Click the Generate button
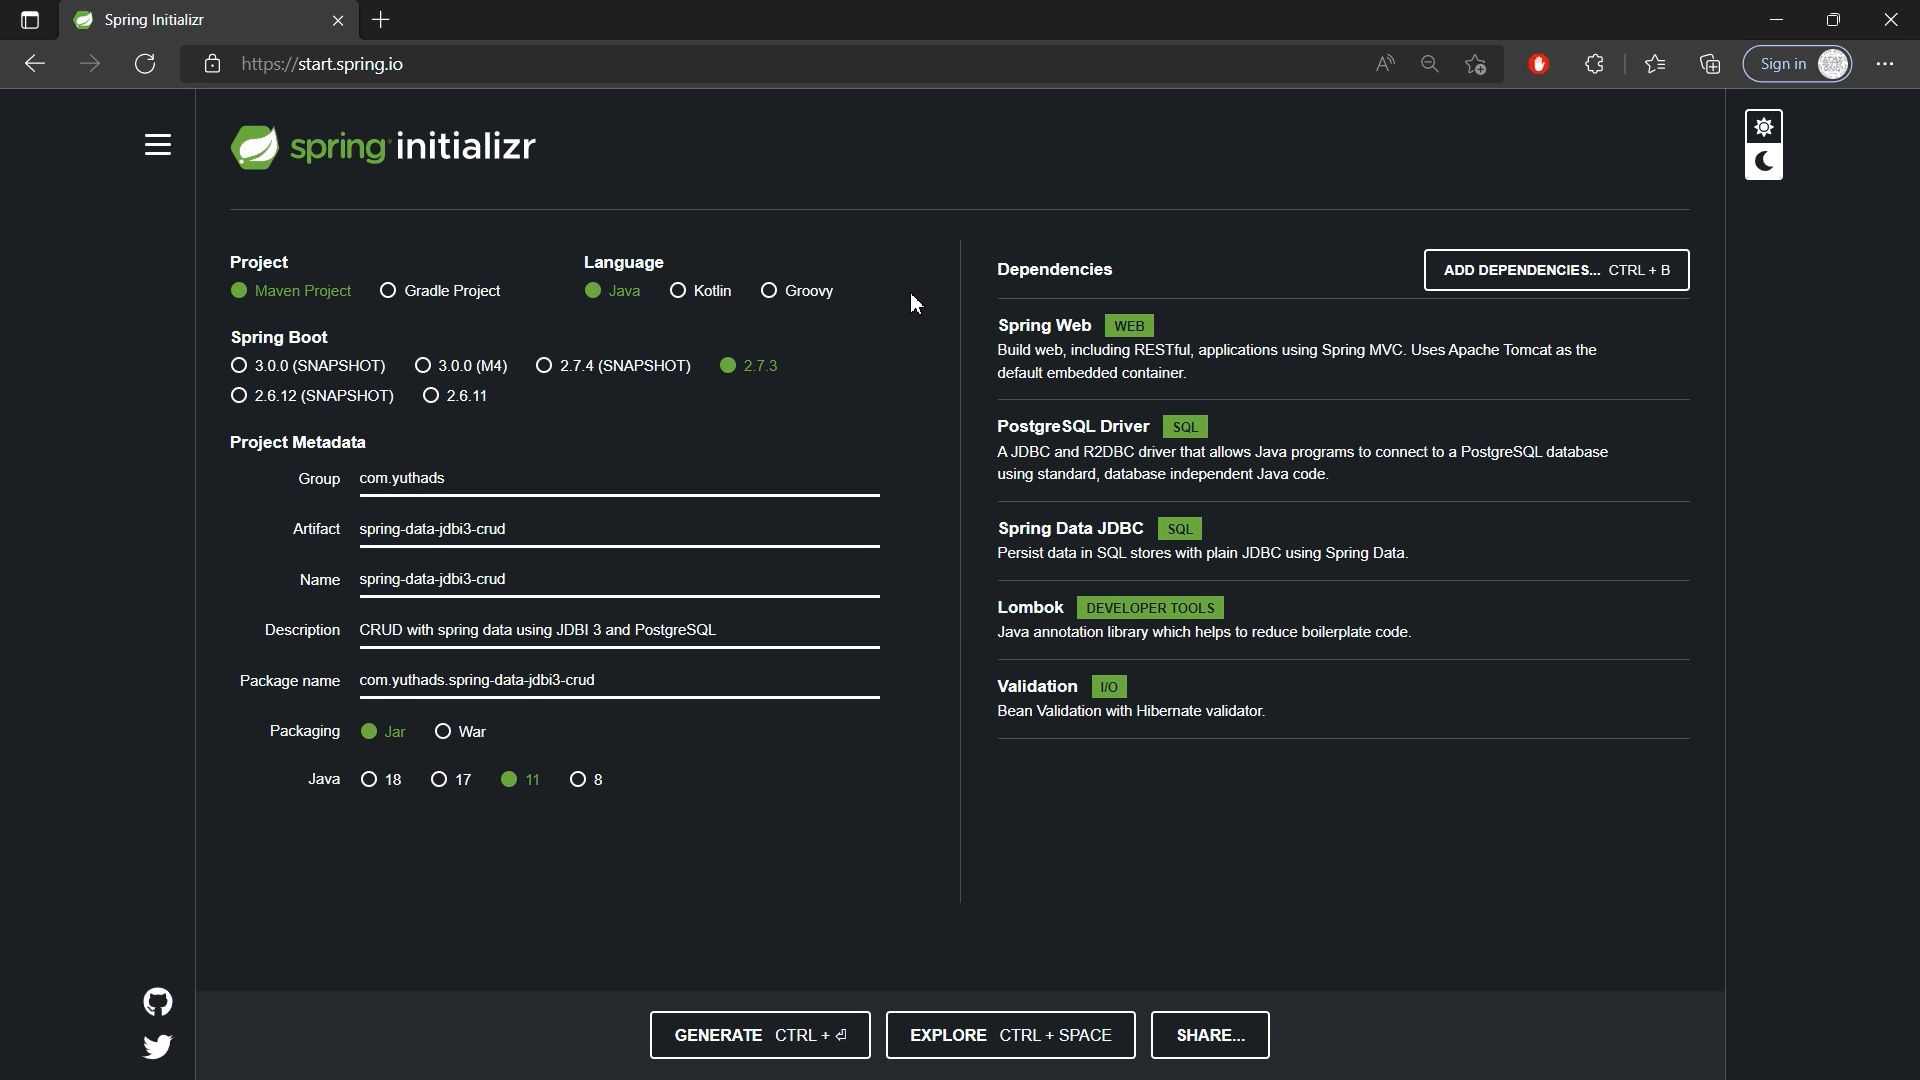The width and height of the screenshot is (1920, 1080). [x=760, y=1035]
